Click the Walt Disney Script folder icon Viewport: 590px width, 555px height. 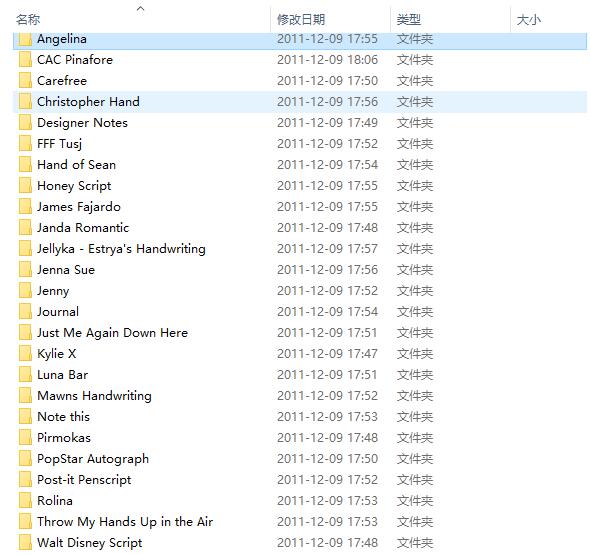tap(25, 543)
